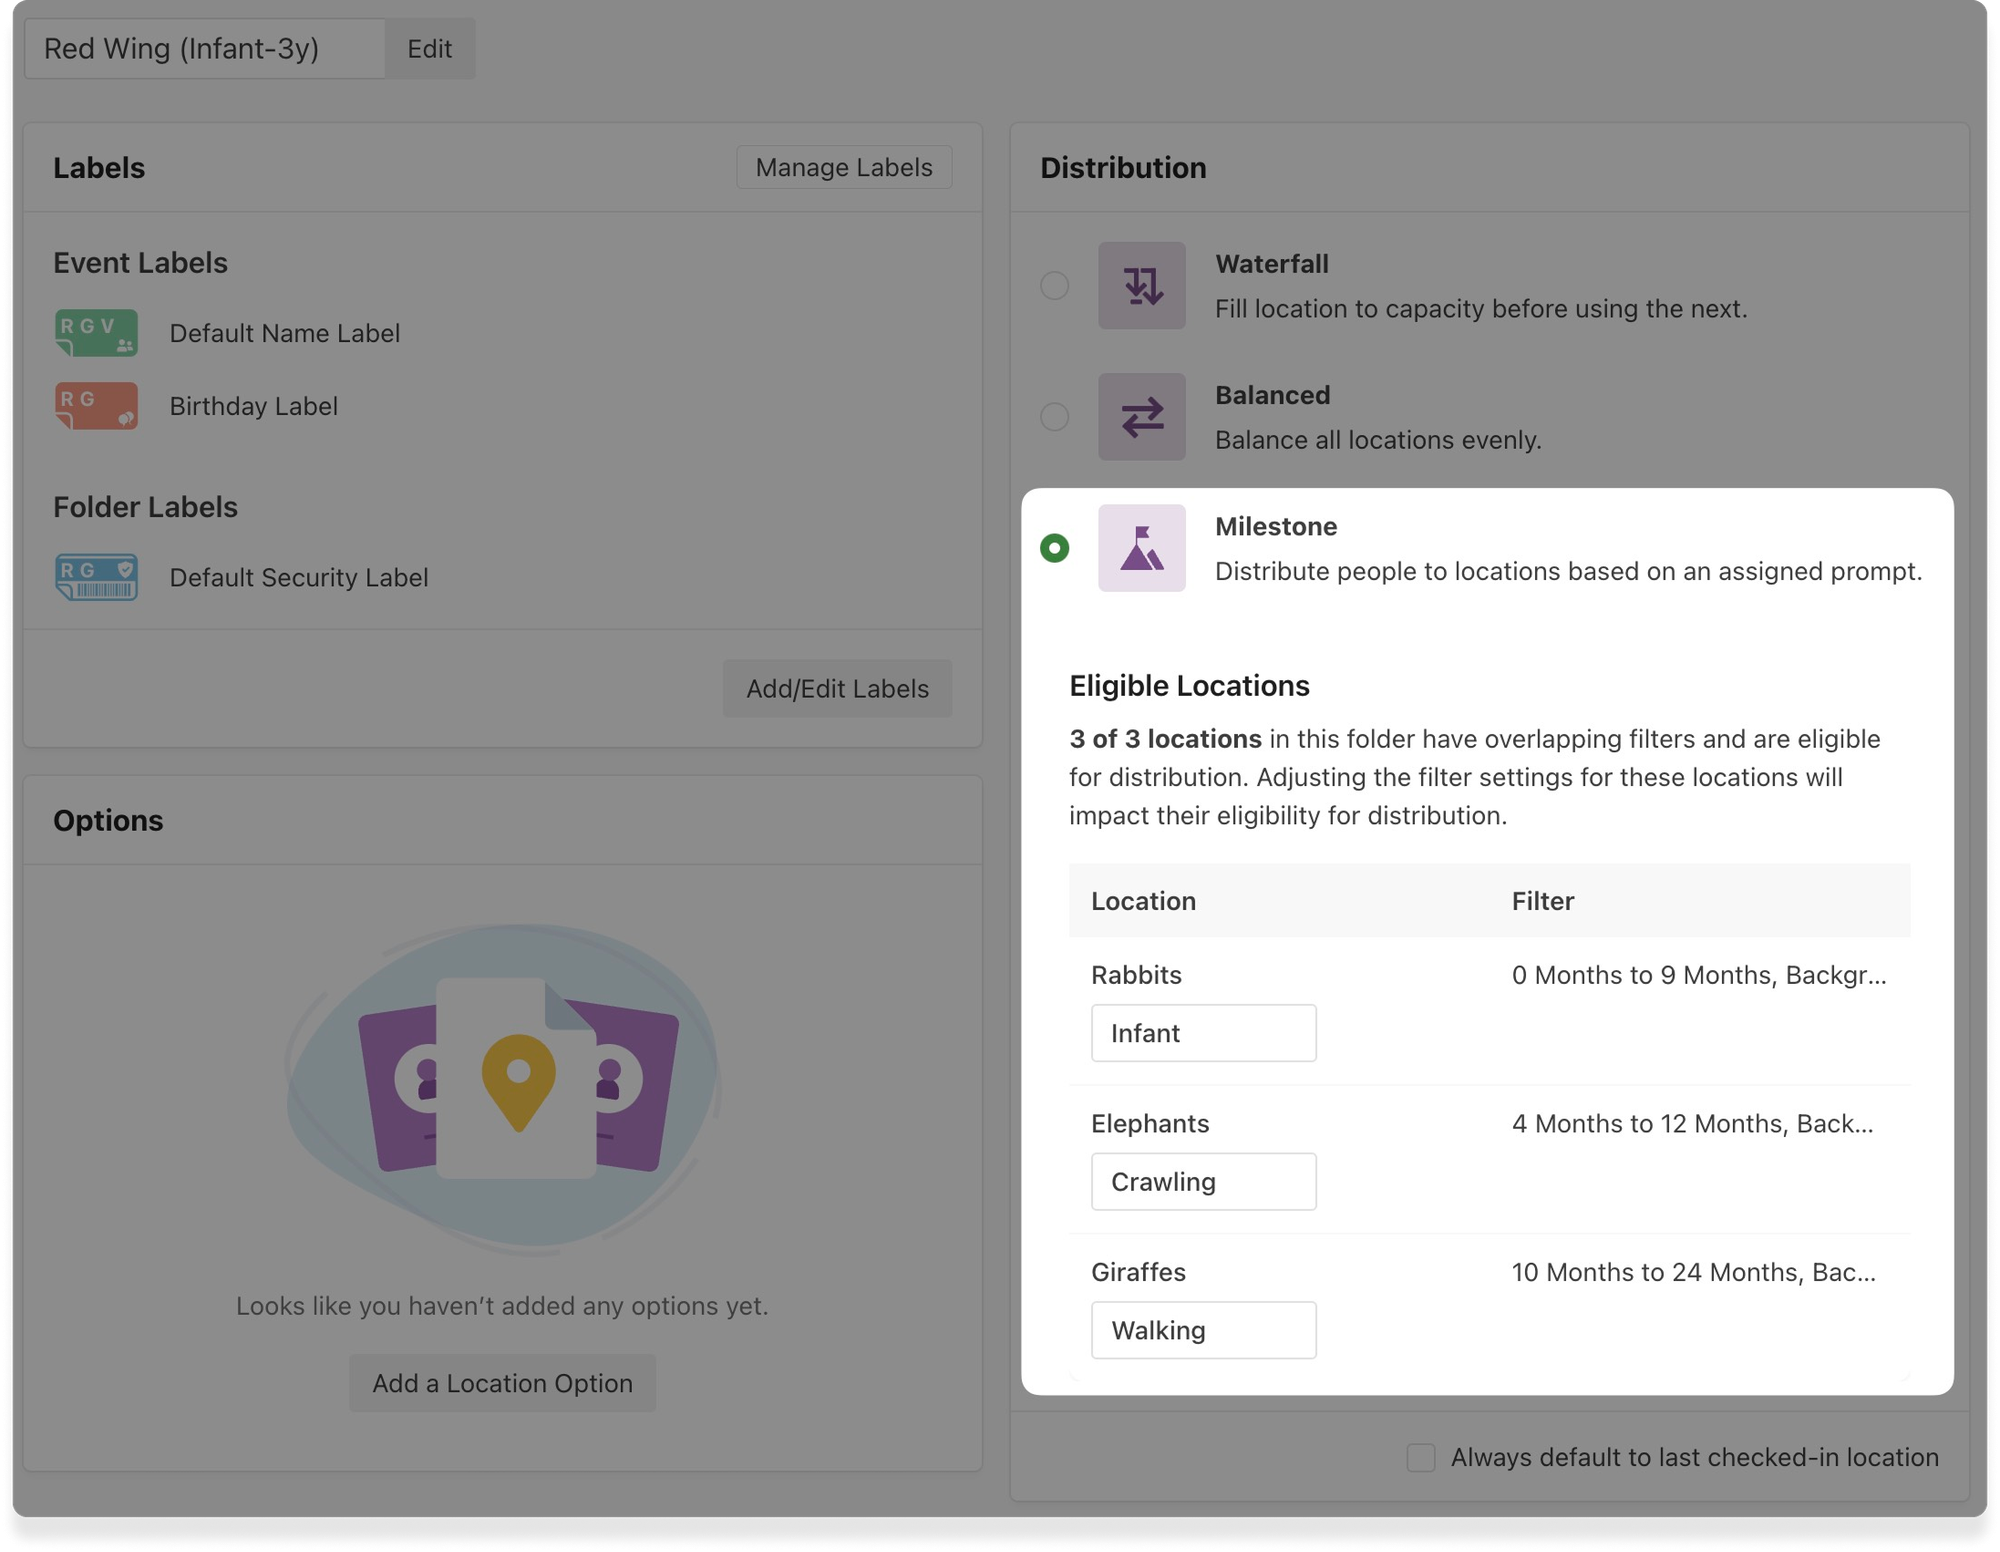This screenshot has width=2000, height=1552.
Task: Select the Balanced radio button
Action: [1054, 417]
